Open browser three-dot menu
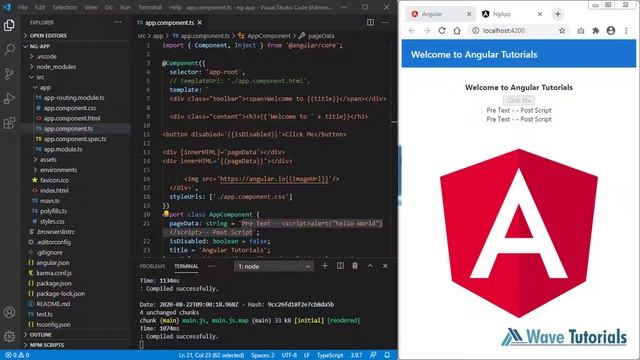This screenshot has height=360, width=640. point(626,31)
